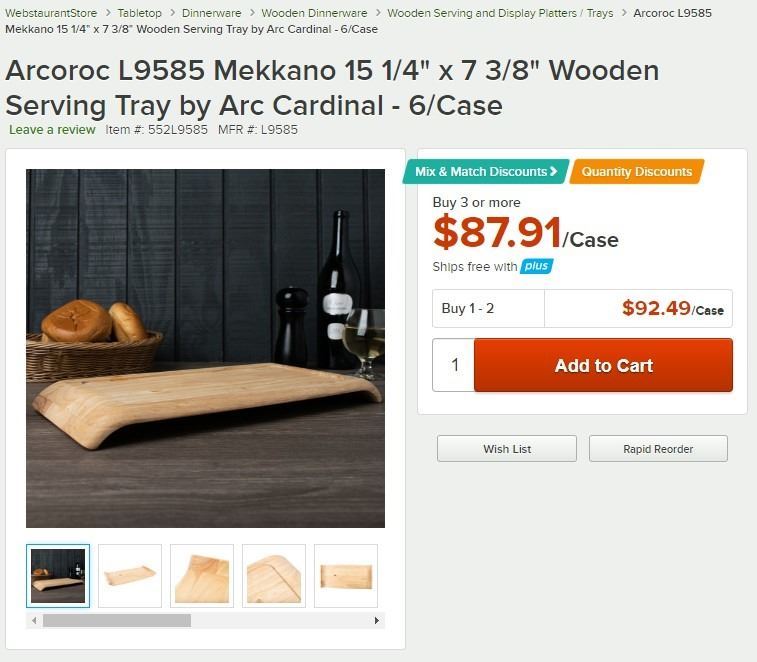Click the blue Plus shipping badge
Viewport: 757px width, 662px height.
537,266
